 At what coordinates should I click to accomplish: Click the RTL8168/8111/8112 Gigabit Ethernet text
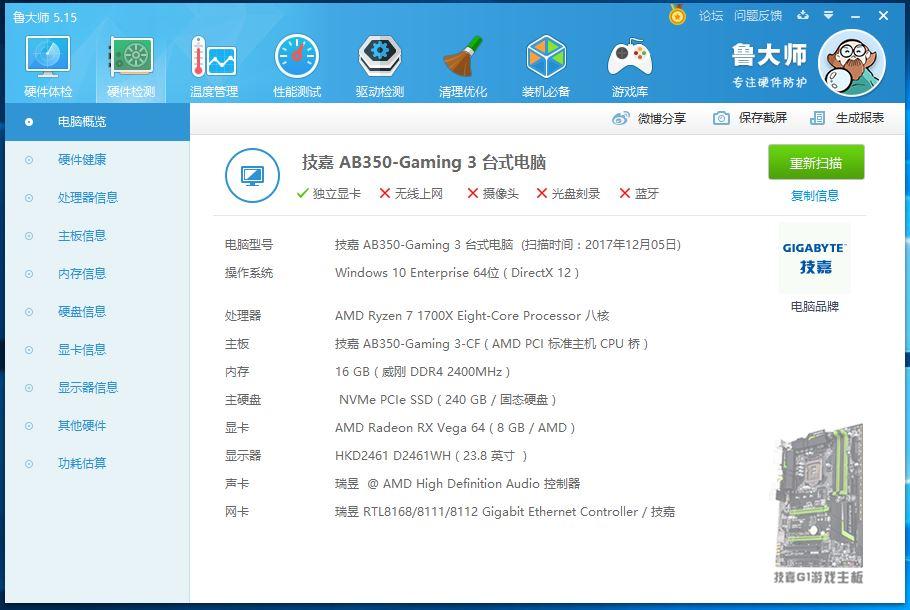point(505,512)
